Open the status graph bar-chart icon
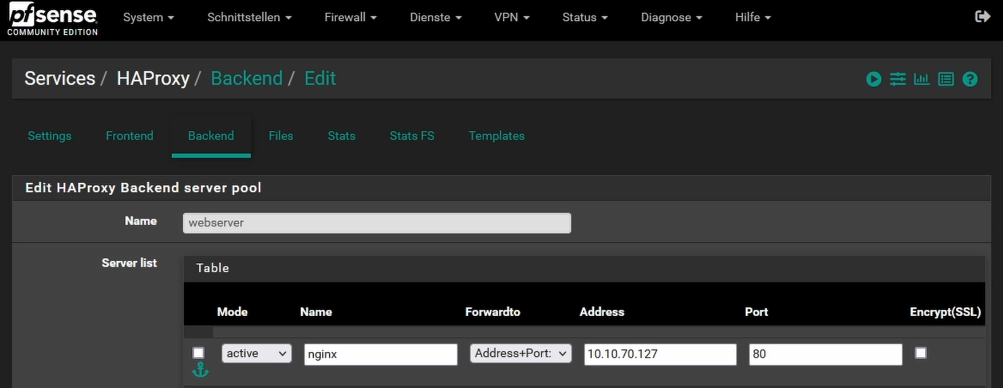This screenshot has width=1003, height=388. coord(922,79)
